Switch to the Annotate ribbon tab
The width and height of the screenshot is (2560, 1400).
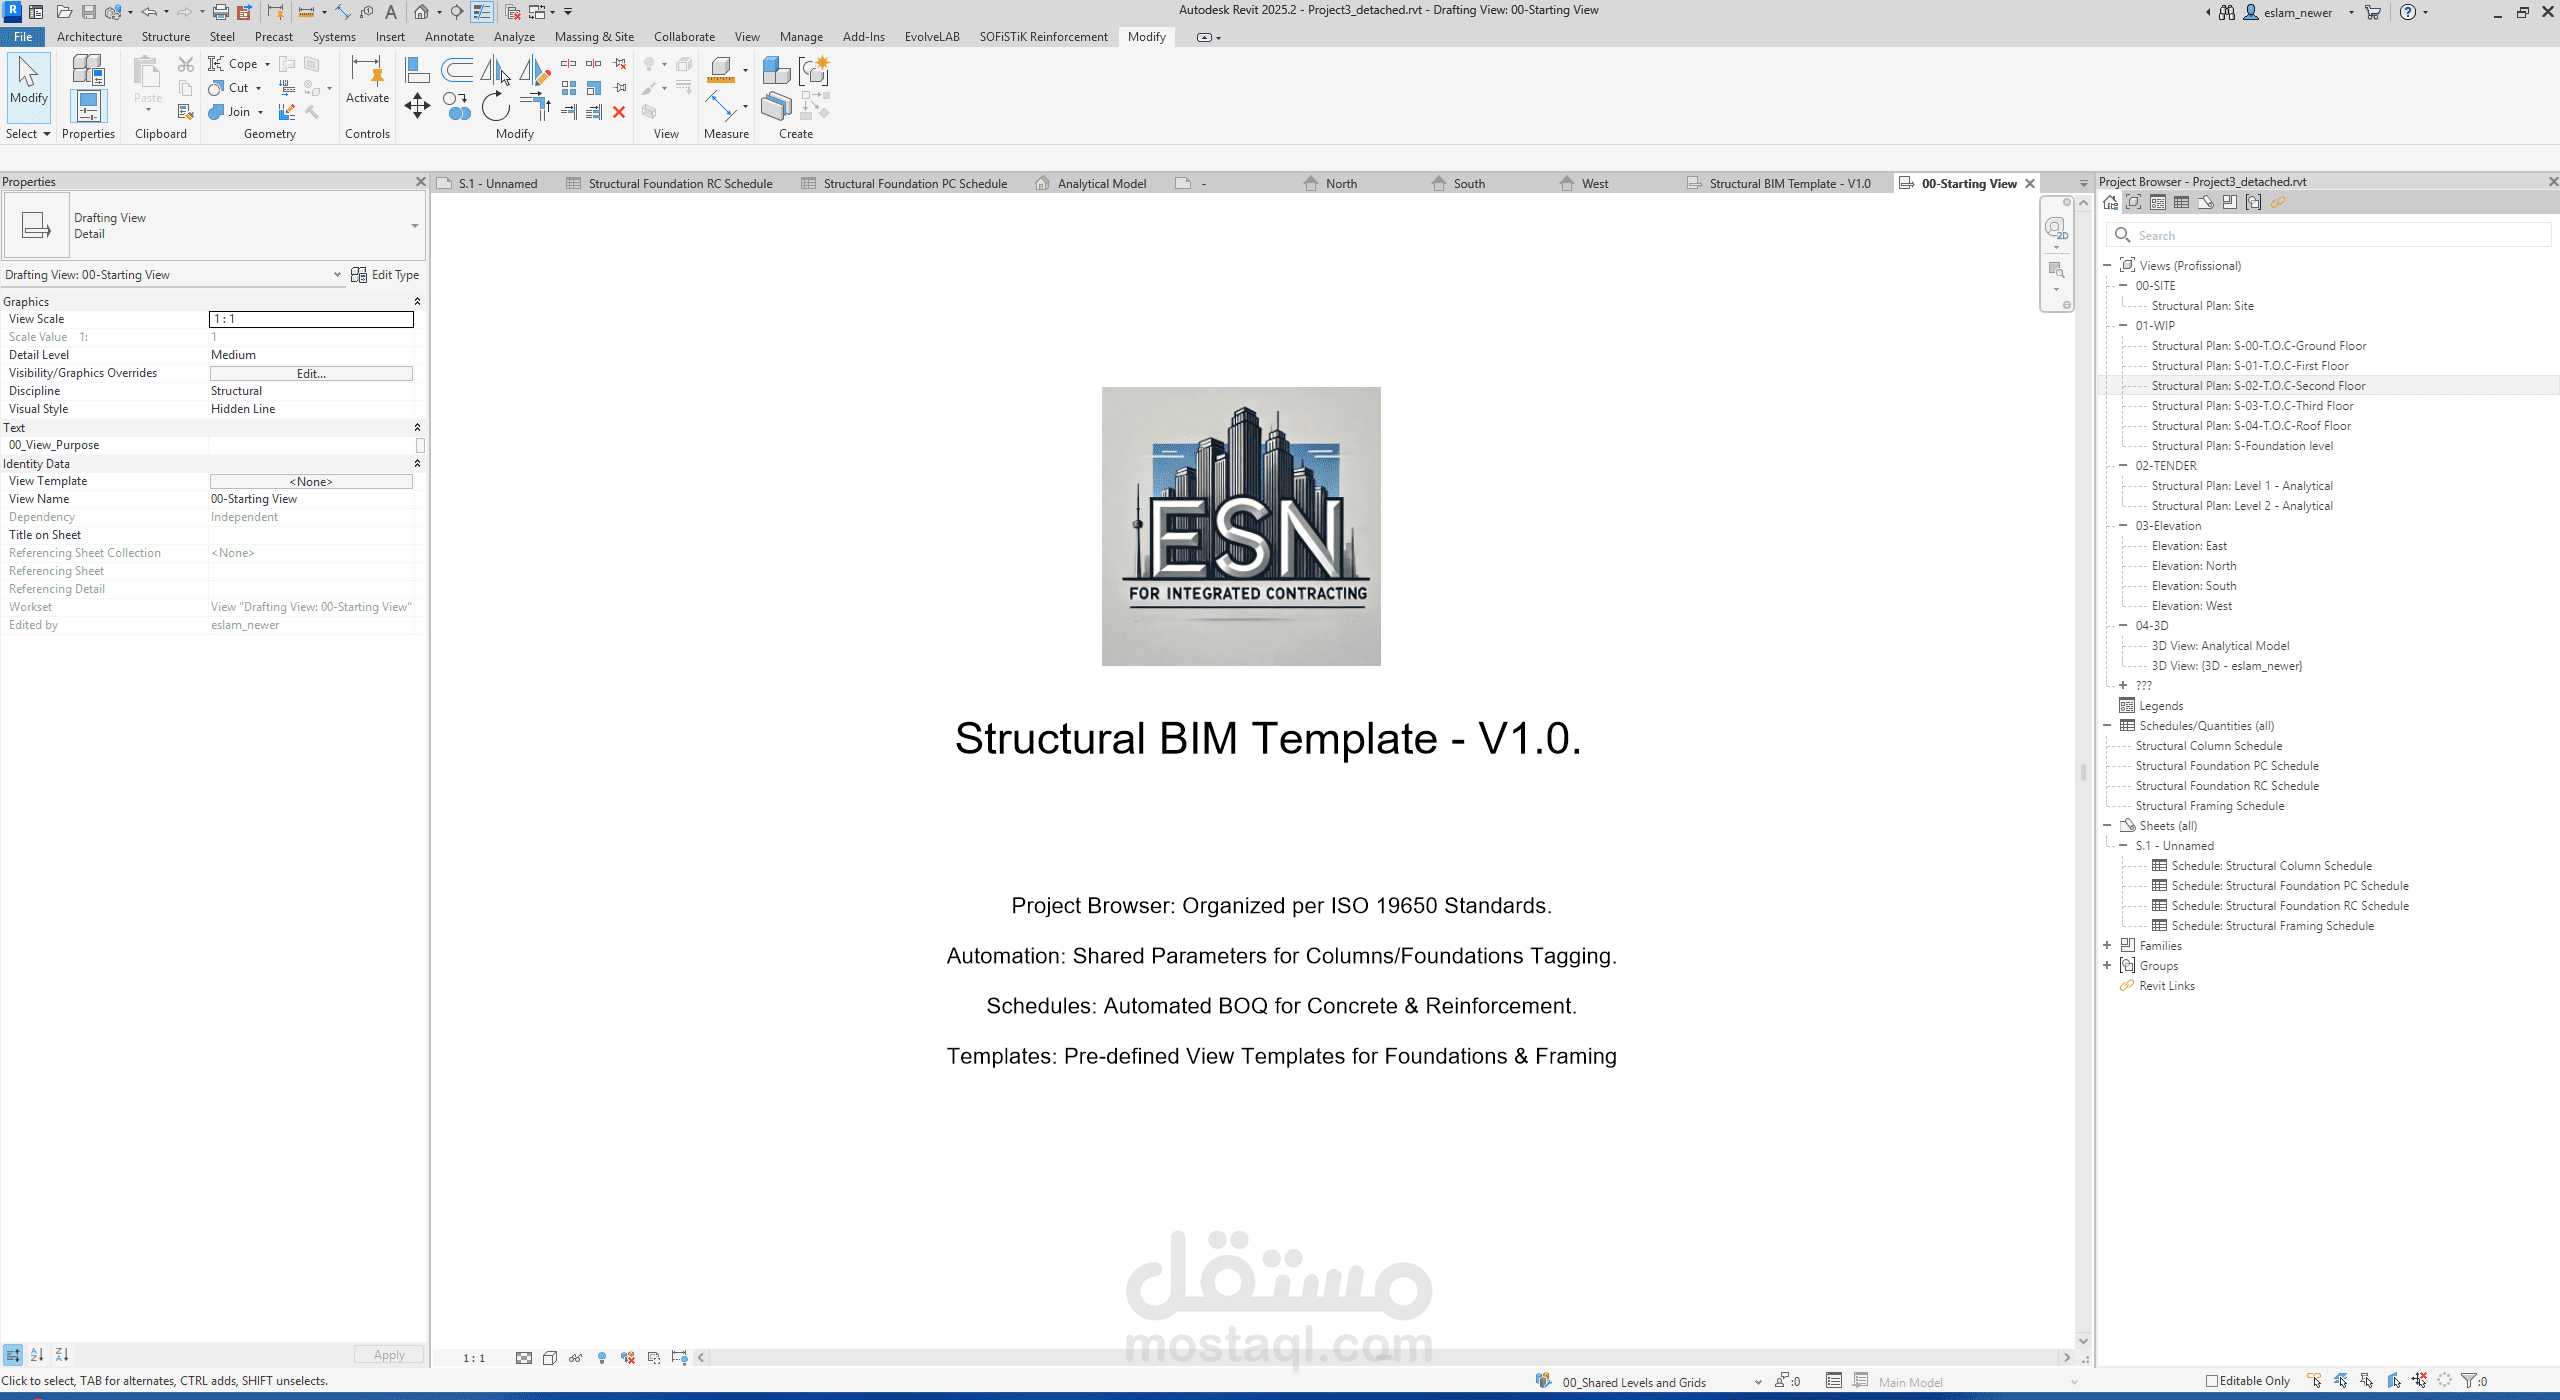coord(449,37)
